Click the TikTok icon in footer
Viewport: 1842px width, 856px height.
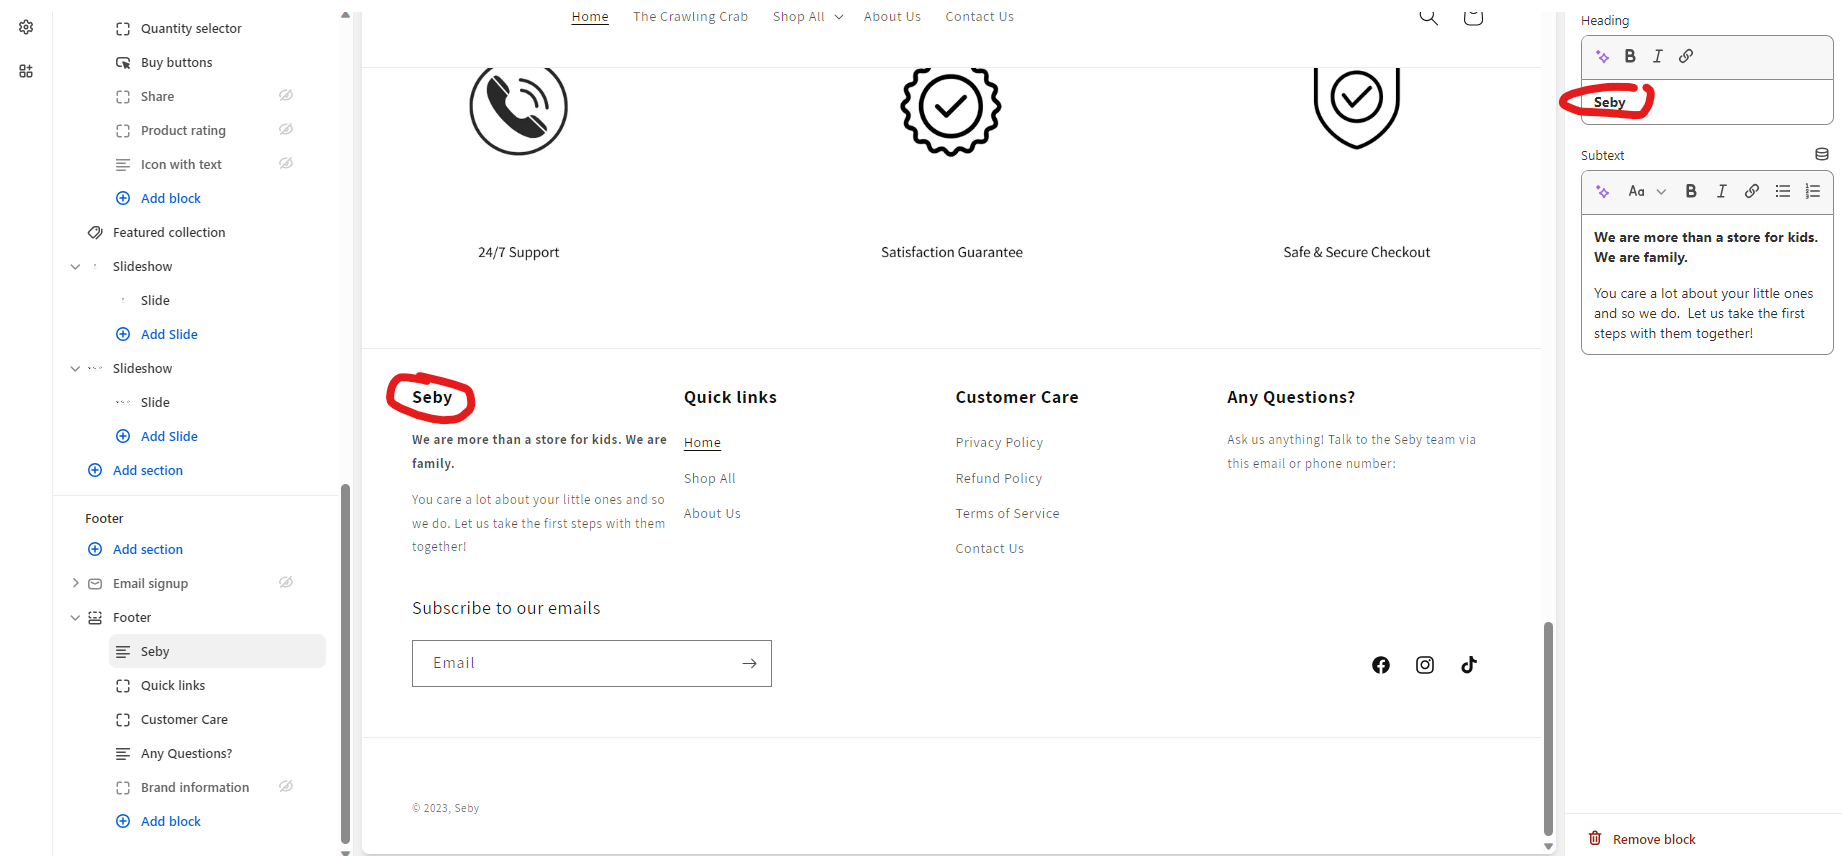coord(1469,665)
